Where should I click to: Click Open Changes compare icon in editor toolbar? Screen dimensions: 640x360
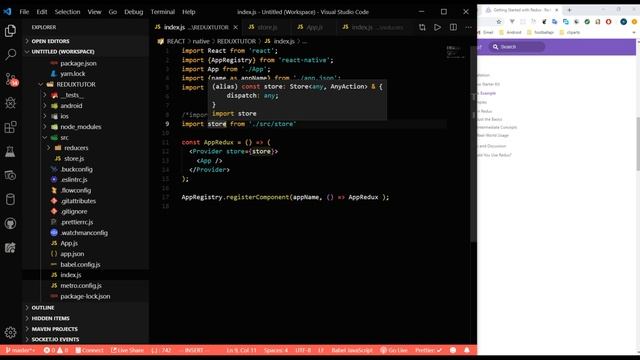tap(422, 27)
